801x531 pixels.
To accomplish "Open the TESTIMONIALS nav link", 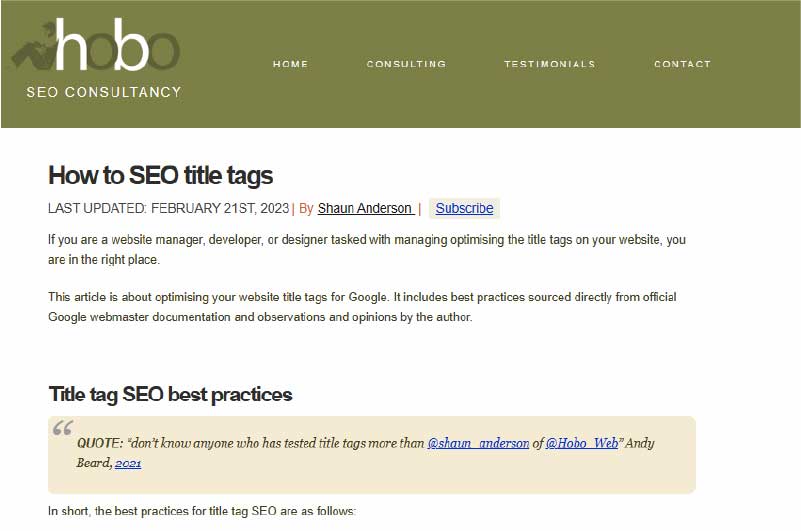I will pyautogui.click(x=550, y=64).
